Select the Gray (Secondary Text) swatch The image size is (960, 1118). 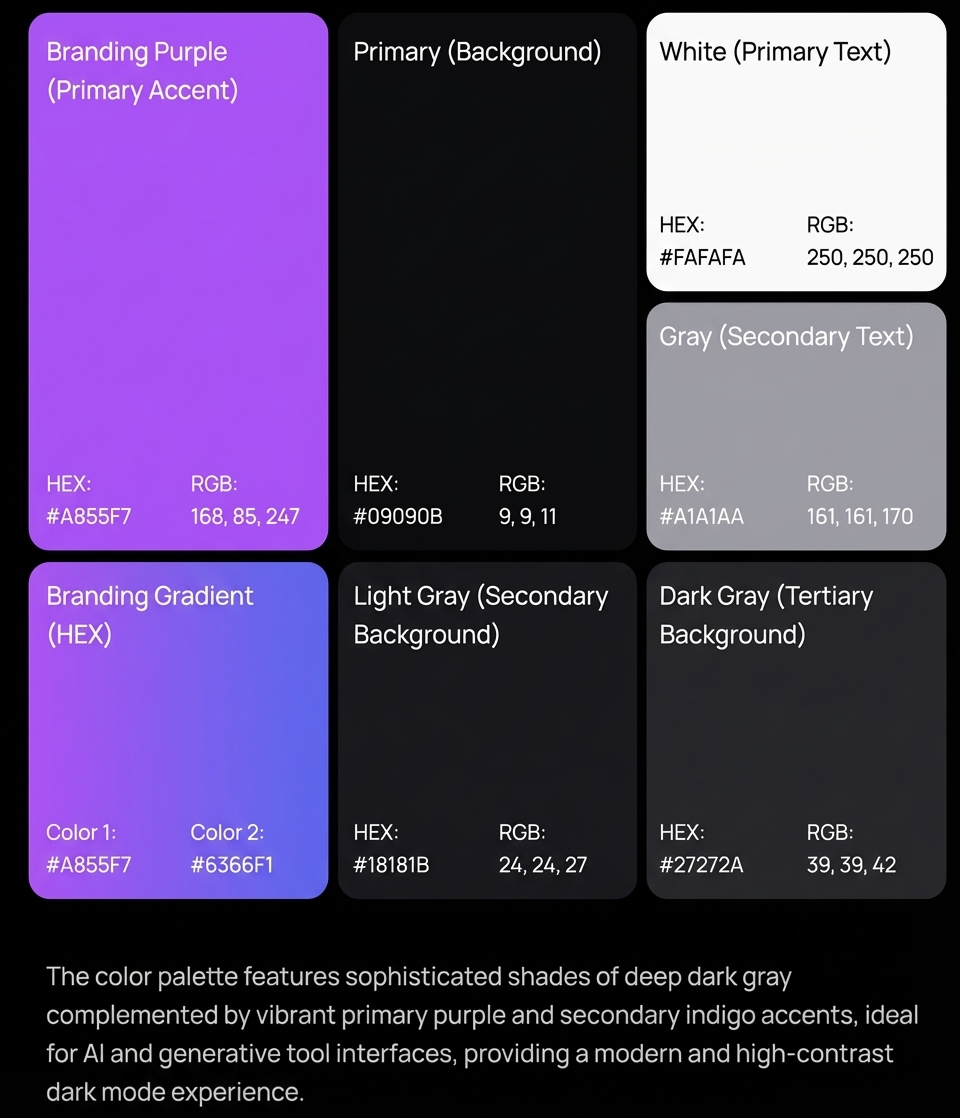pos(796,426)
